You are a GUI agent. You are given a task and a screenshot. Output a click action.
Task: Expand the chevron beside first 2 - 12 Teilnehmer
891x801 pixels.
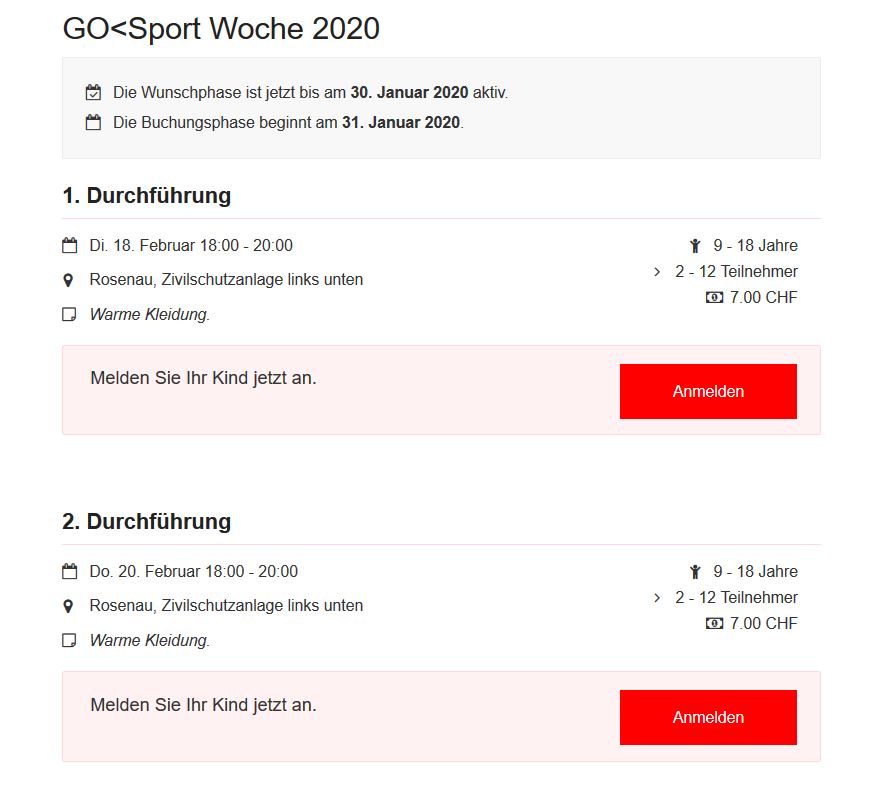click(657, 272)
